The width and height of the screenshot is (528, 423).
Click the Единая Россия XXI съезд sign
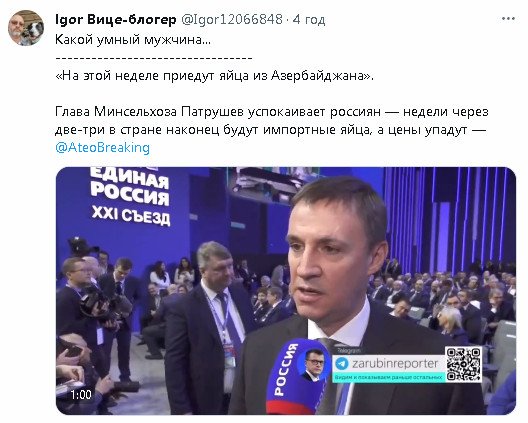pos(130,196)
